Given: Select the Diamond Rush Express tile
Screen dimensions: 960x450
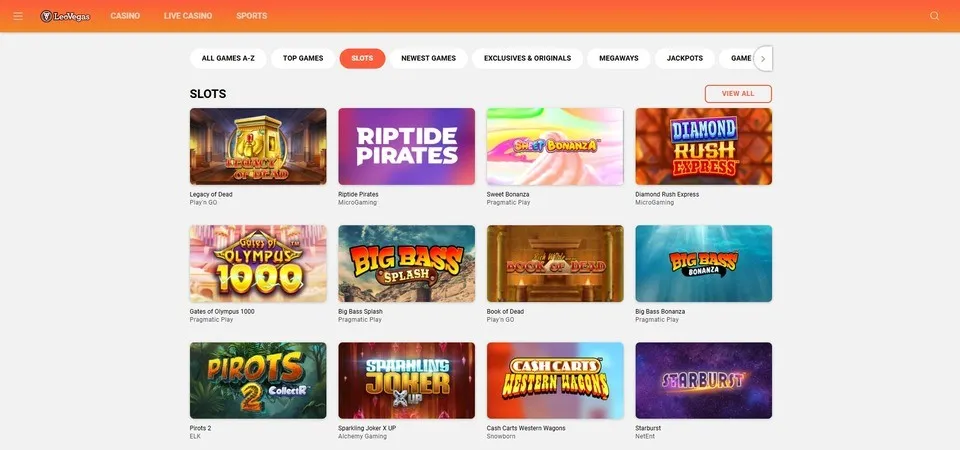Looking at the screenshot, I should coord(703,146).
